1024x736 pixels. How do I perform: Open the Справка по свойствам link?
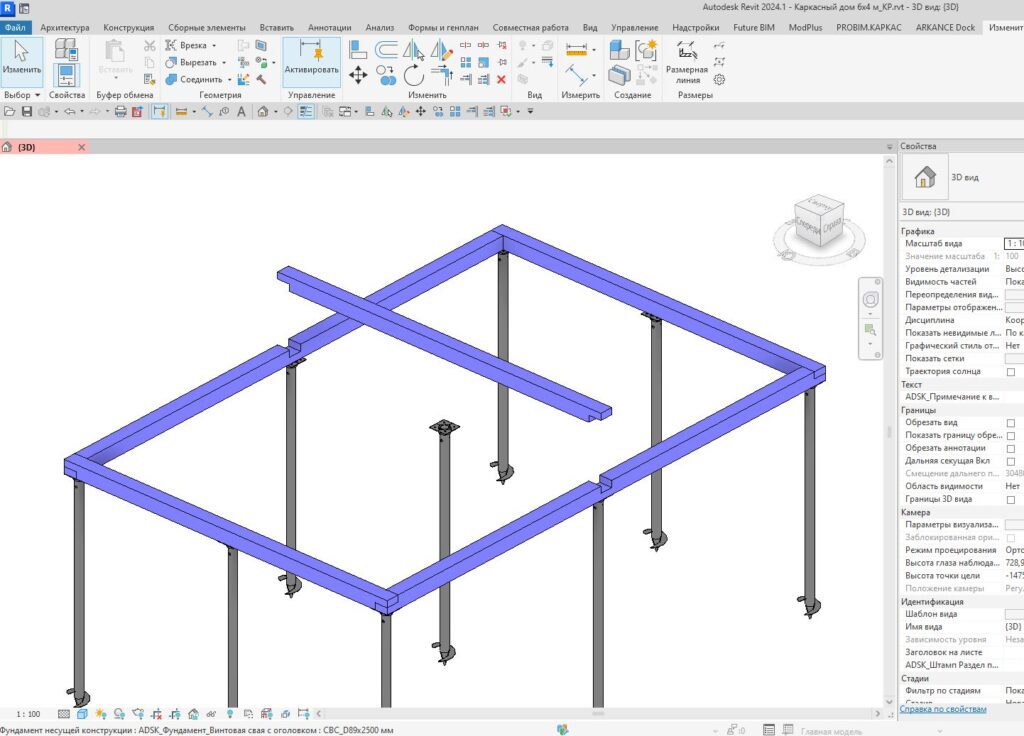(942, 709)
